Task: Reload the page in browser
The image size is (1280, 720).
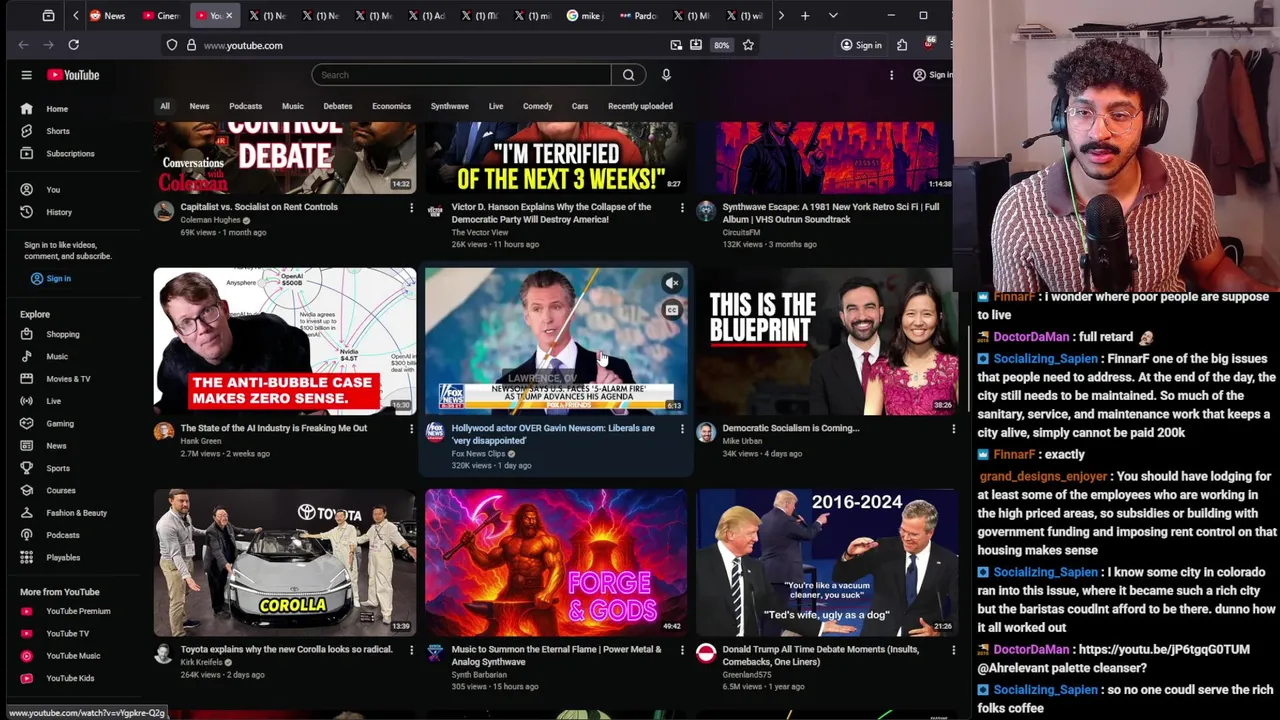Action: point(73,45)
